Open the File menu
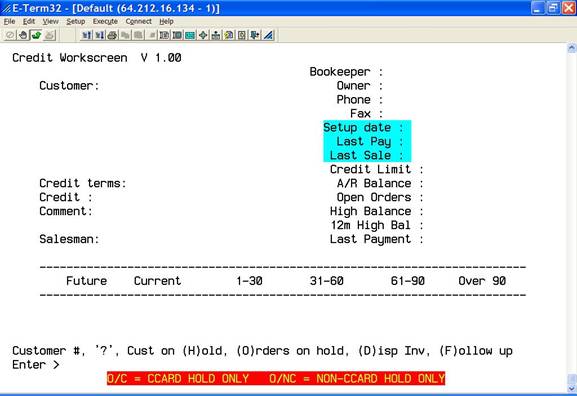 pyautogui.click(x=9, y=21)
